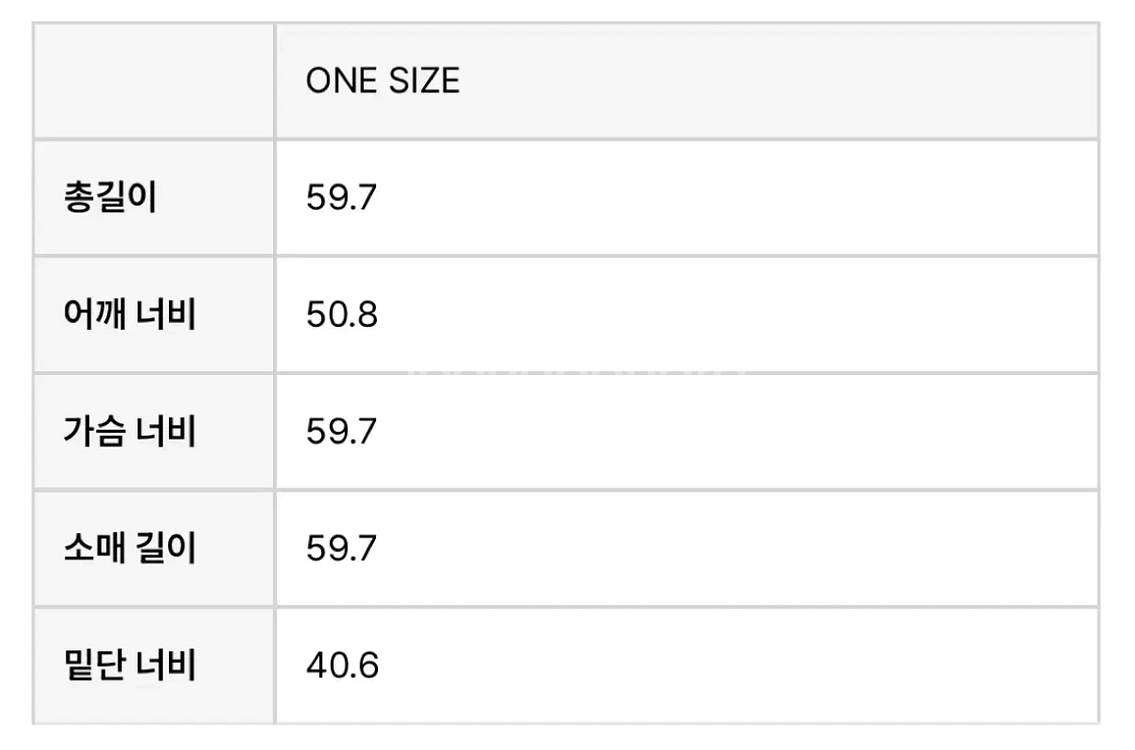The width and height of the screenshot is (1135, 750).
Task: Select the 59.7 value for 총길이
Action: click(x=342, y=198)
